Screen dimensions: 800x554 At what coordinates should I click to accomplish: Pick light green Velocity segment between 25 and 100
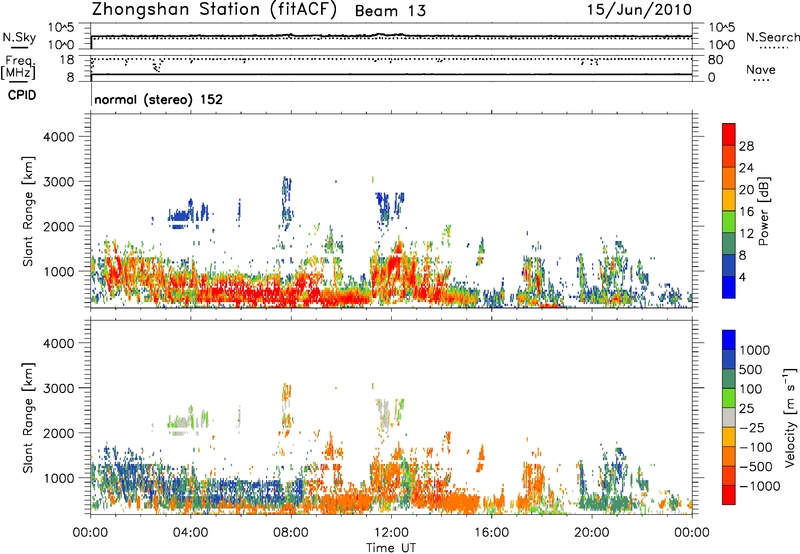pos(729,398)
